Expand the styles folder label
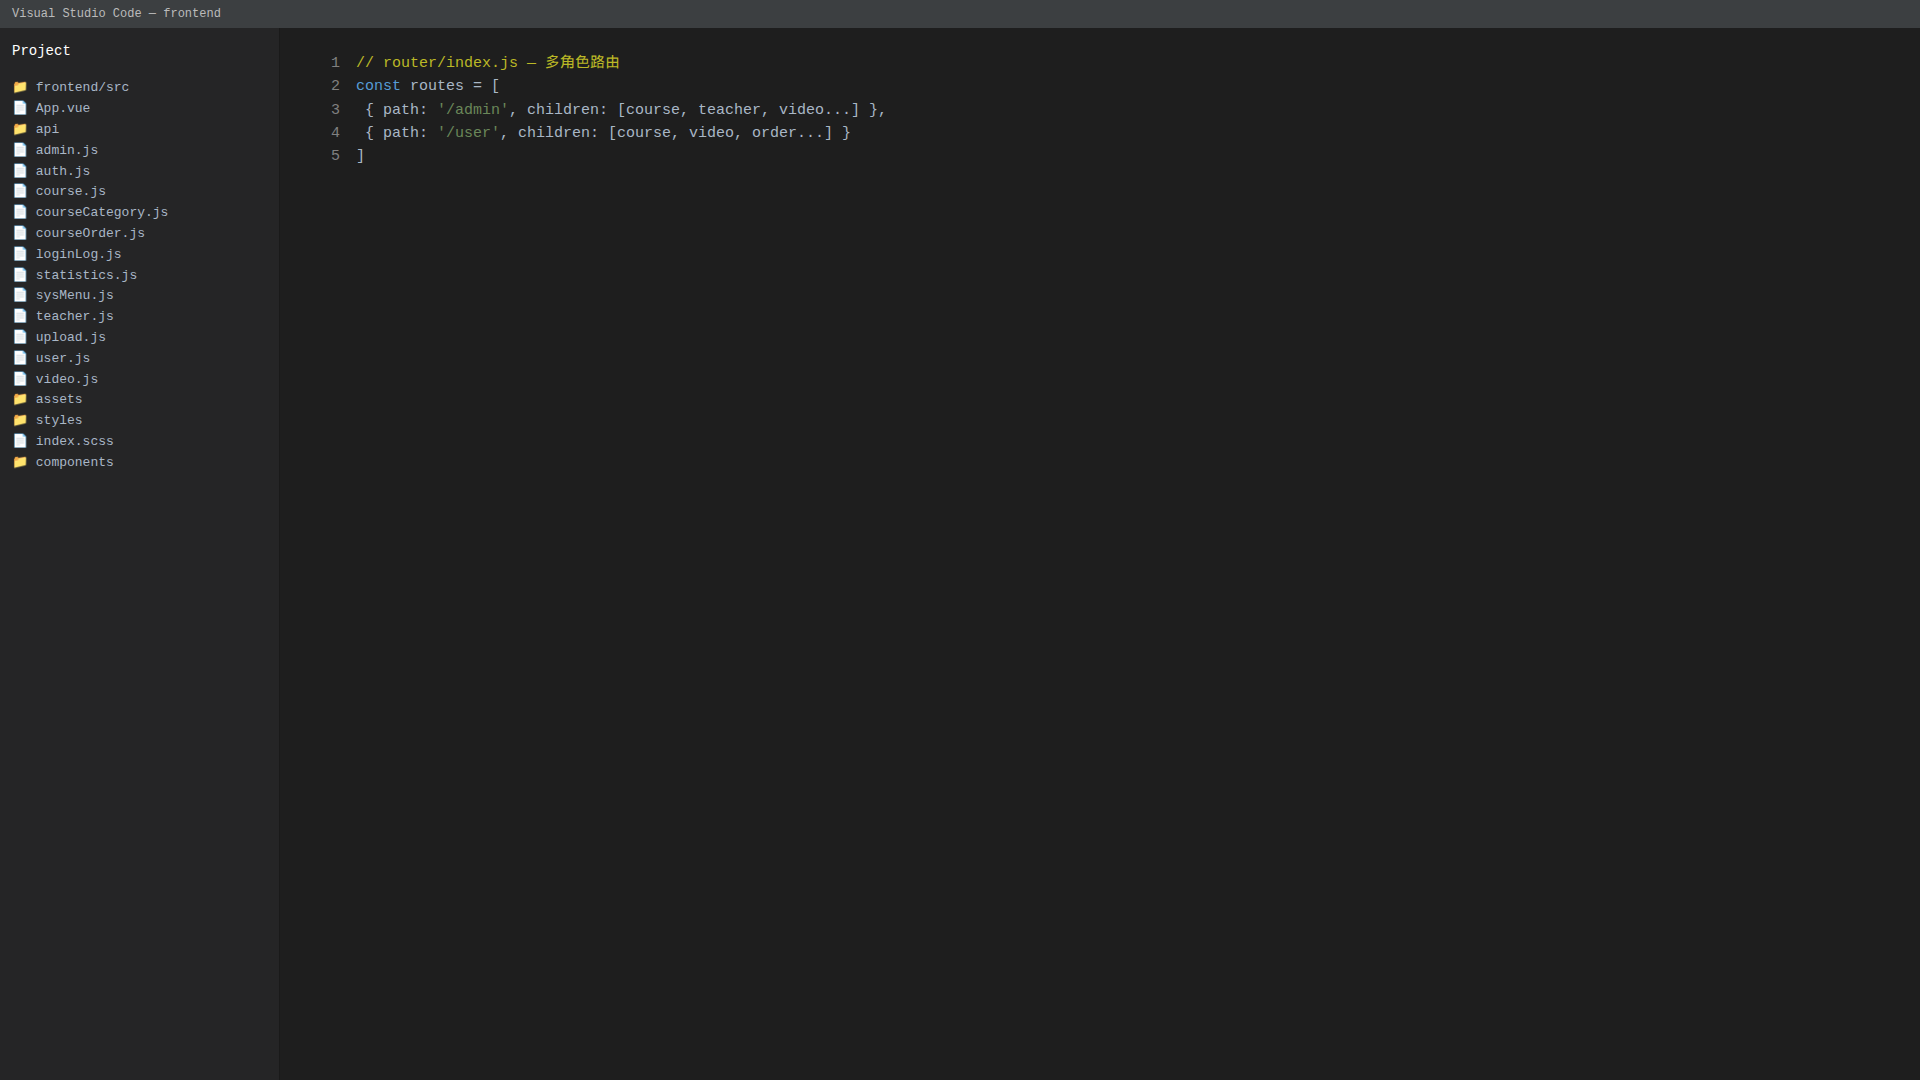 (59, 420)
